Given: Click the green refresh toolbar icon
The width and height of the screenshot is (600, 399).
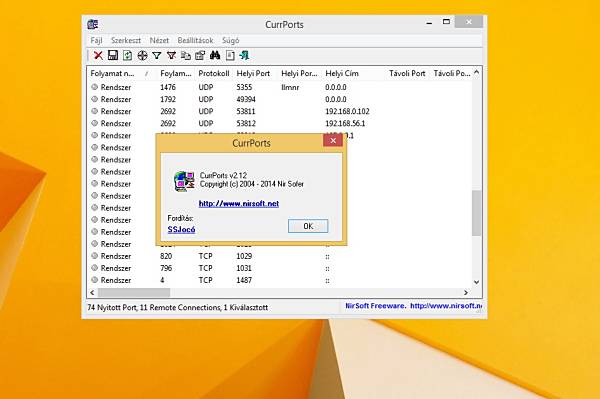Looking at the screenshot, I should tap(127, 55).
